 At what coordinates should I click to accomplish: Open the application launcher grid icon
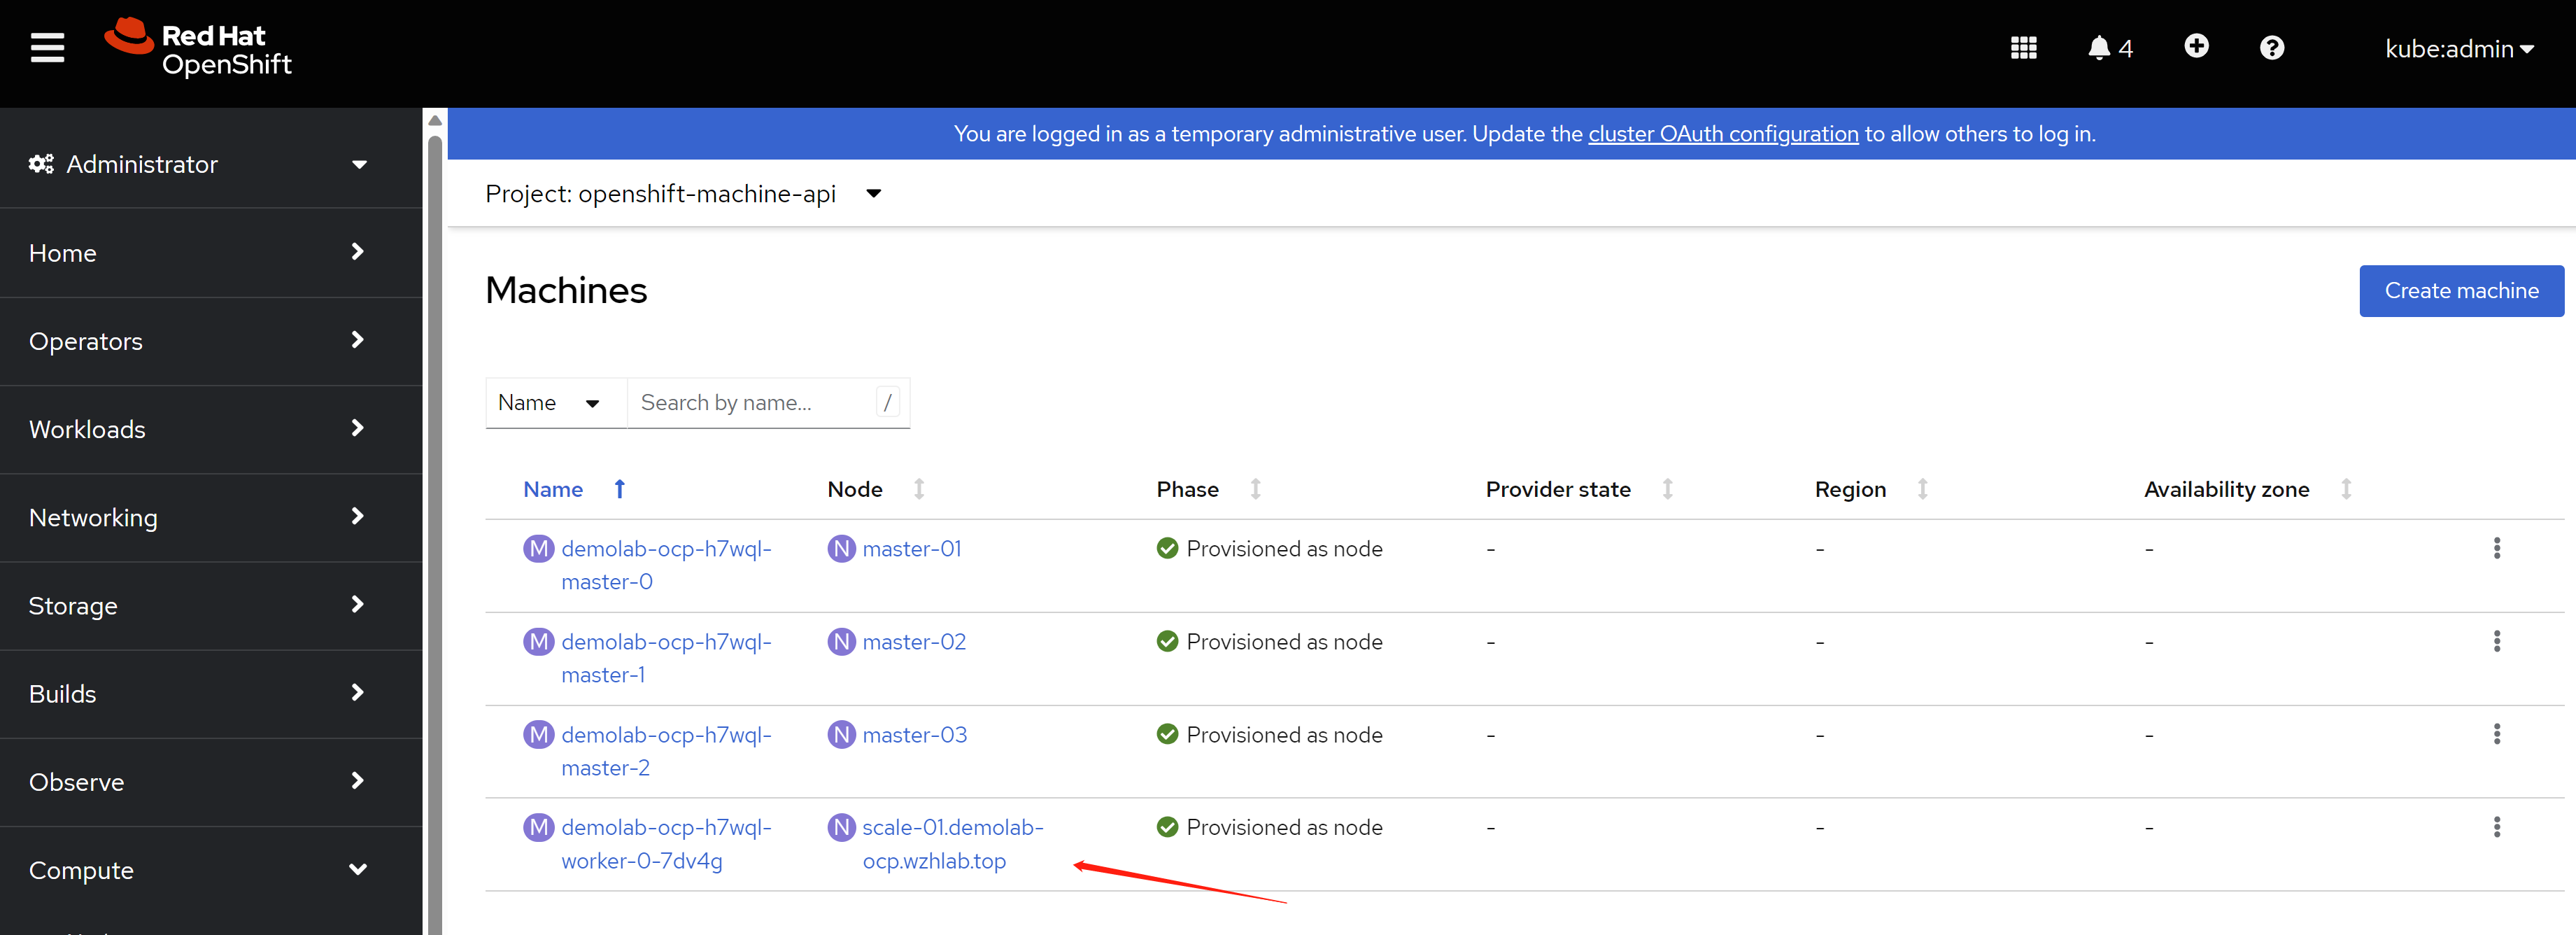[x=2023, y=48]
